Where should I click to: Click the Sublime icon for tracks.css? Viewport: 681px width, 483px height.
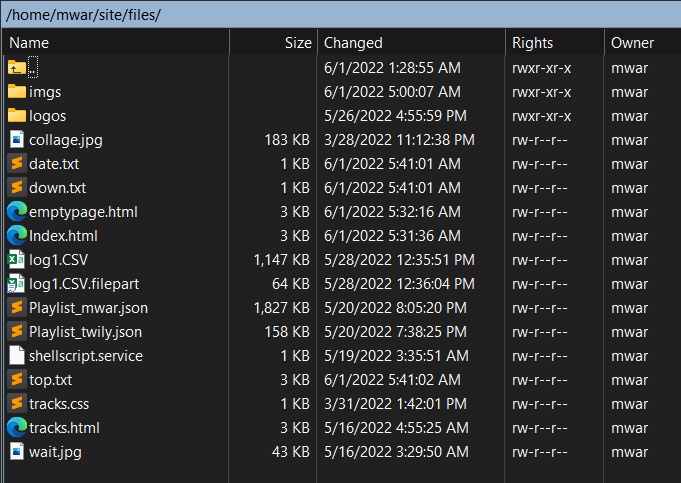(x=16, y=403)
